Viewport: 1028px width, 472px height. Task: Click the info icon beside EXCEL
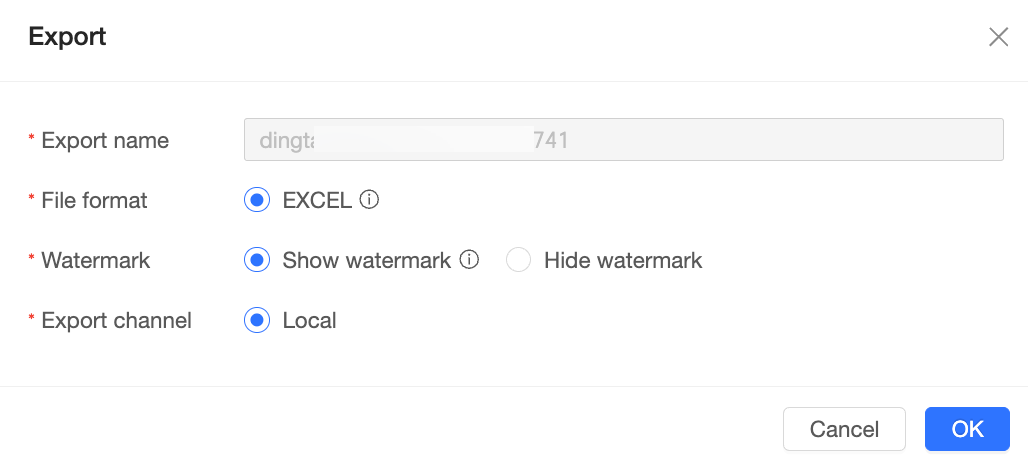tap(369, 200)
